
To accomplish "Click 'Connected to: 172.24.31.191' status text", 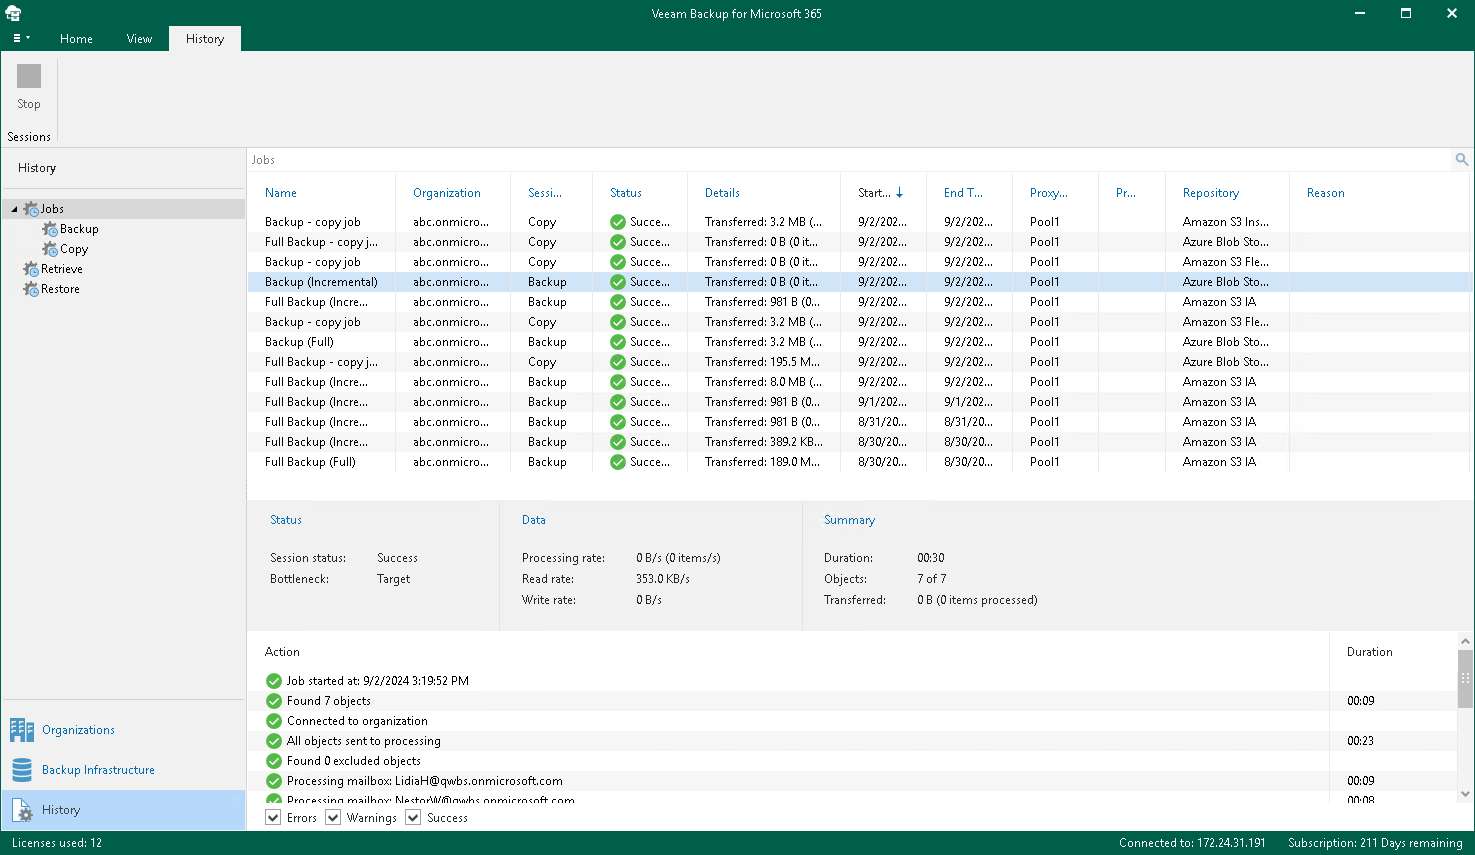I will tap(1192, 843).
